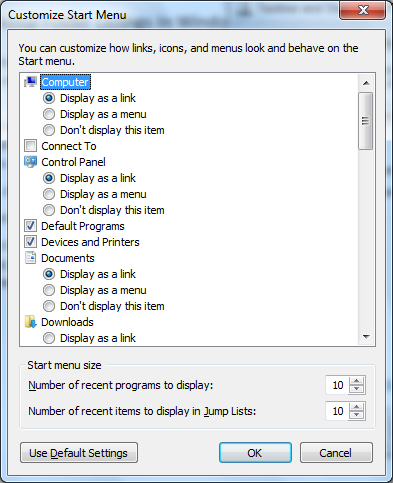Select the Computer list item label

pos(65,82)
